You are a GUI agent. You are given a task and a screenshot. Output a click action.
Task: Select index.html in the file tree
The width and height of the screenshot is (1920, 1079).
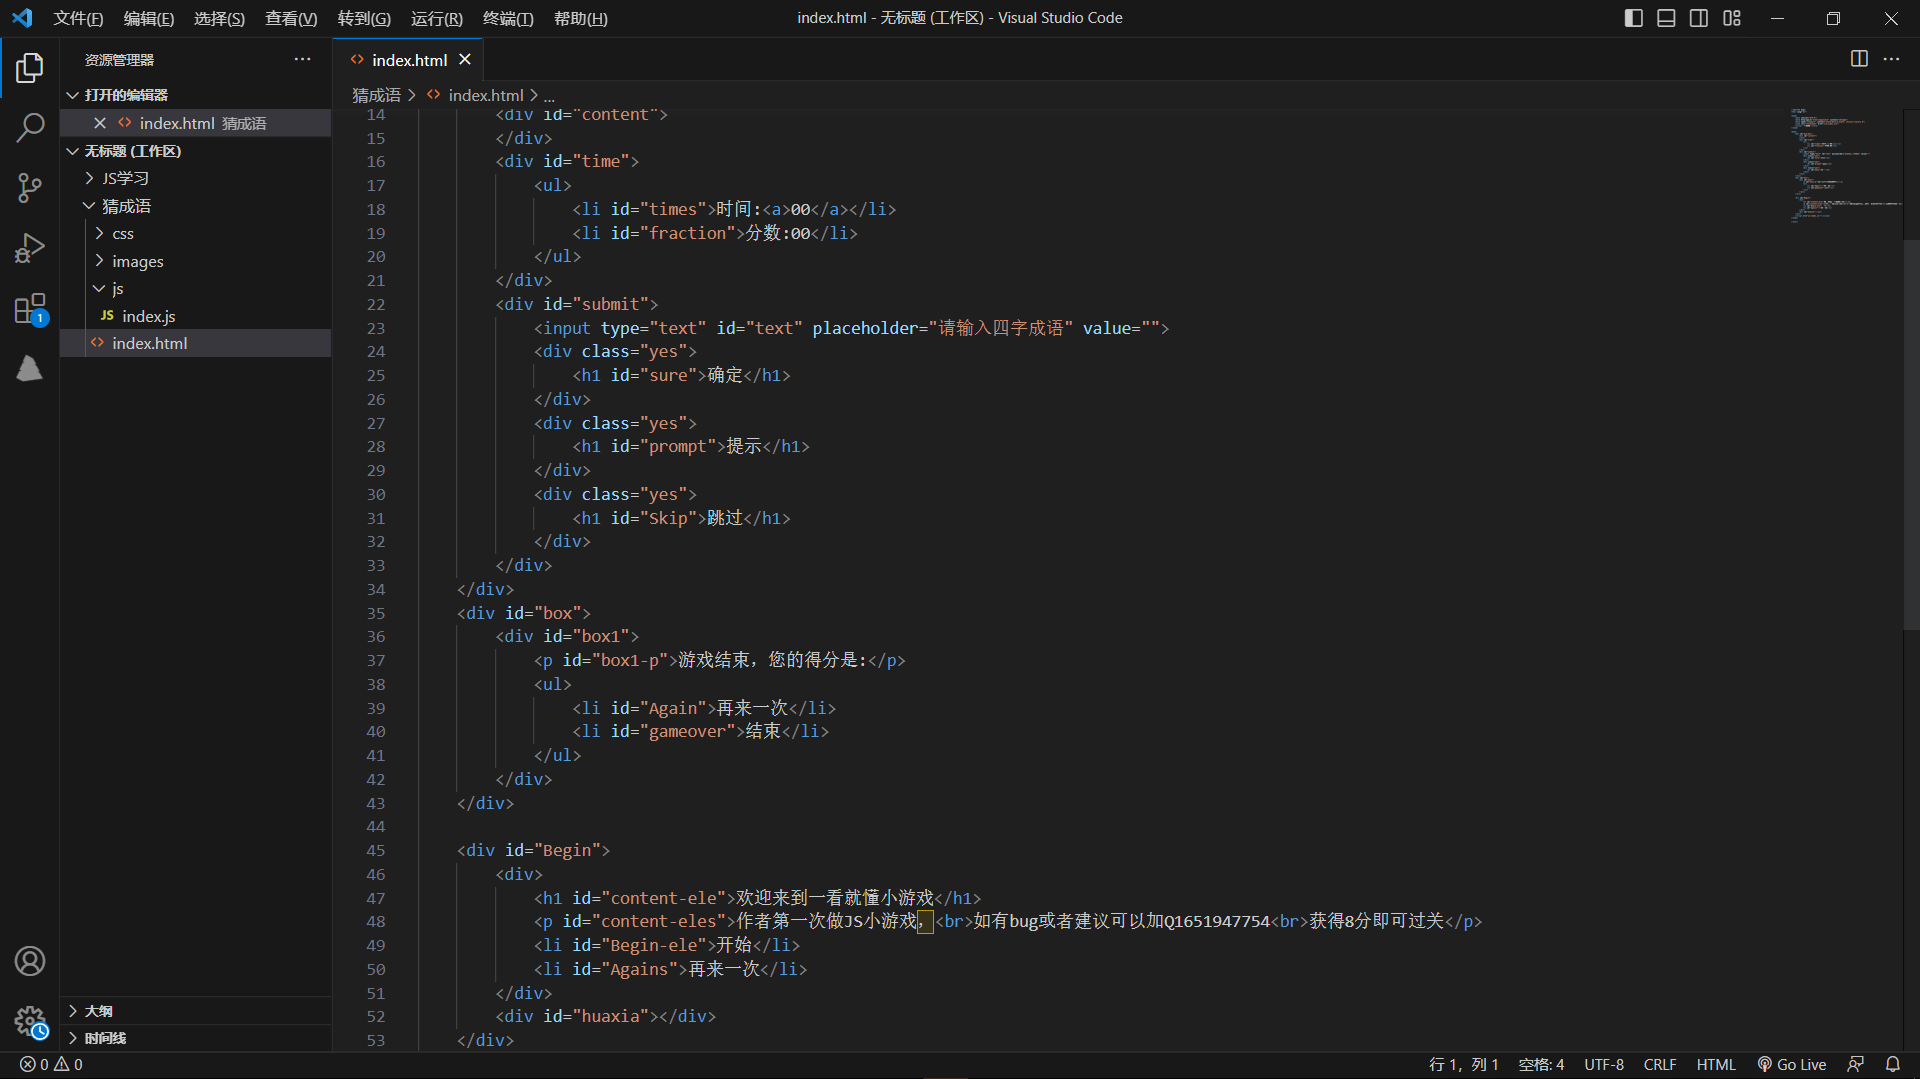pyautogui.click(x=195, y=343)
